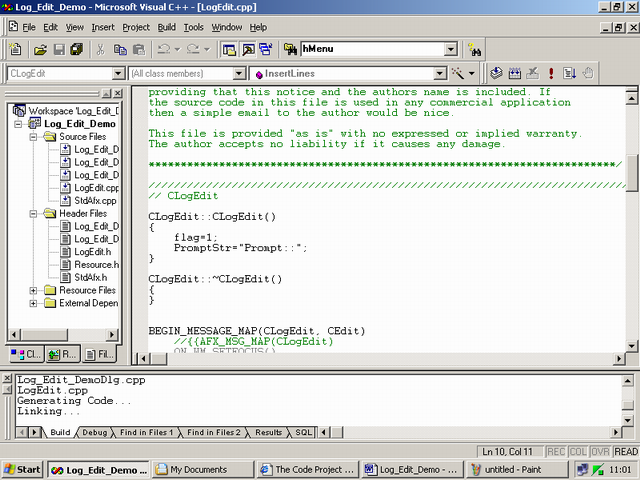Click the Build project icon
640x480 pixels.
(515, 73)
